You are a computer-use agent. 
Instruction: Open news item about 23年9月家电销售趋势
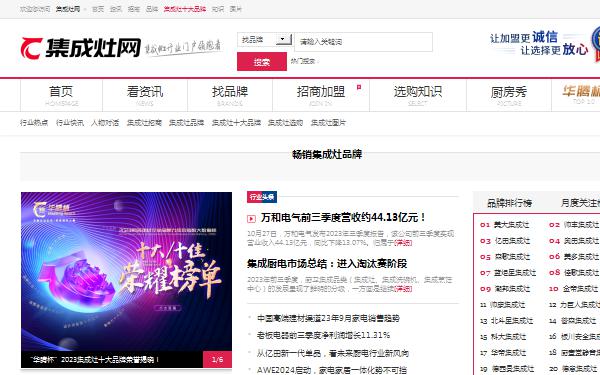(x=328, y=318)
